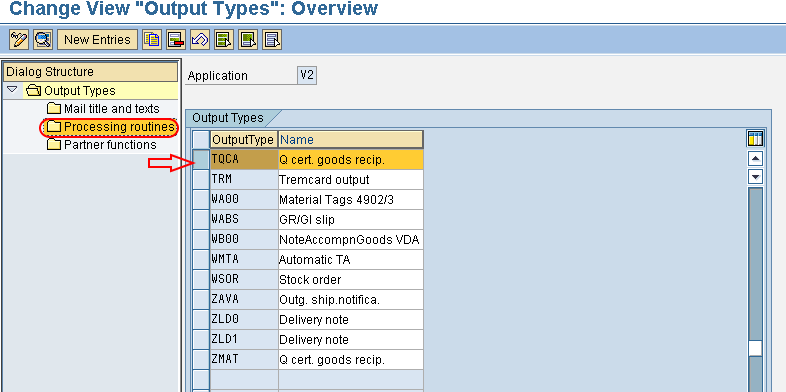The height and width of the screenshot is (392, 786).
Task: Click the Deselect All toolbar icon
Action: click(272, 40)
